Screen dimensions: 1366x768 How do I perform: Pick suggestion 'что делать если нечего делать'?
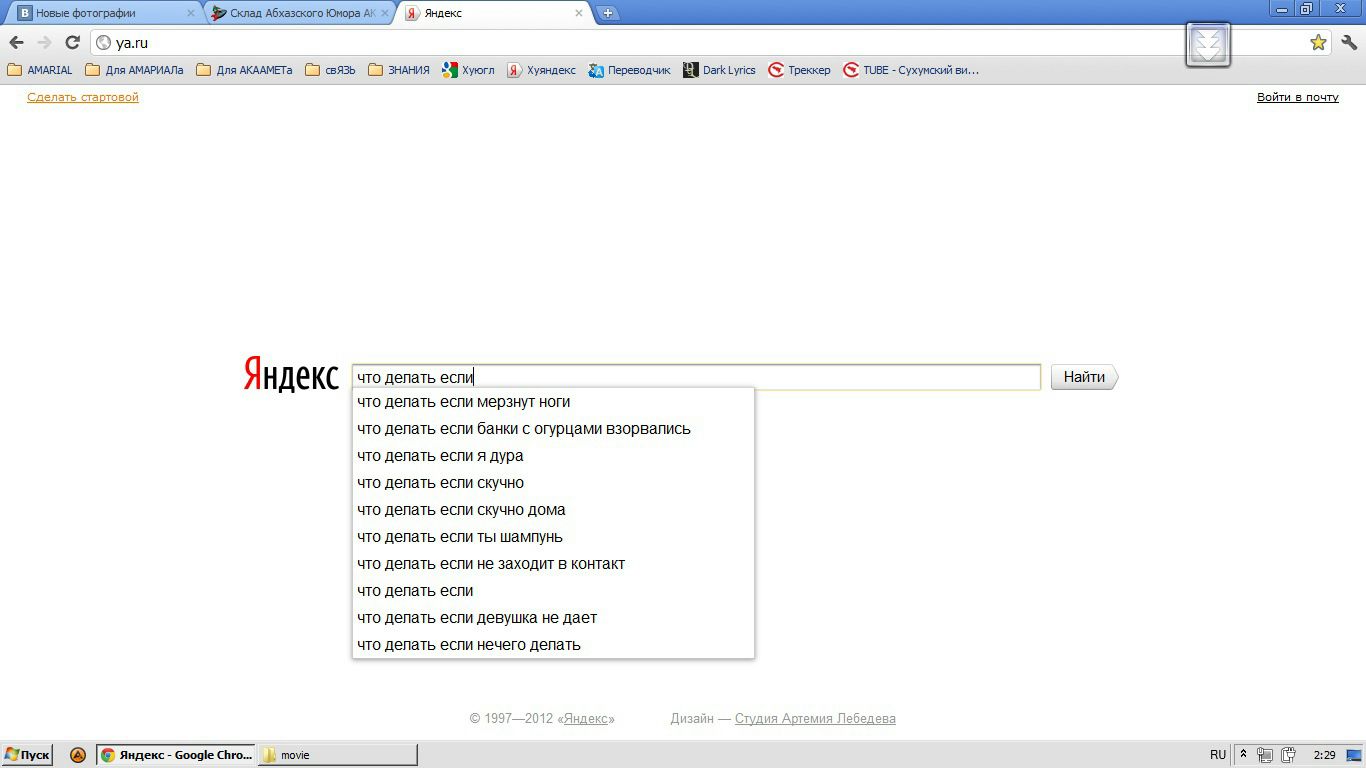[553, 645]
